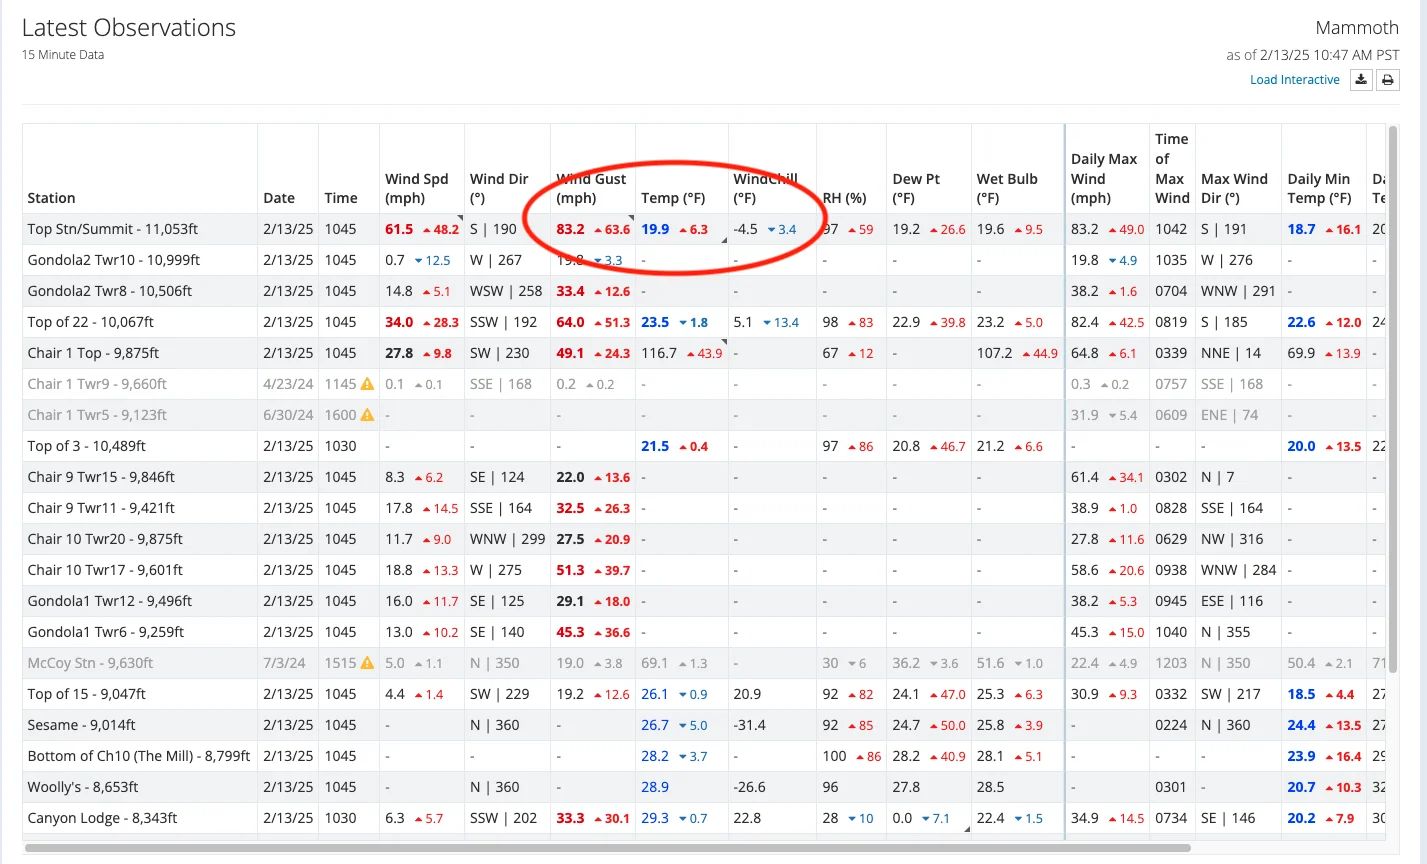
Task: Select Top of 15 - 9,047ft station
Action: [x=87, y=694]
